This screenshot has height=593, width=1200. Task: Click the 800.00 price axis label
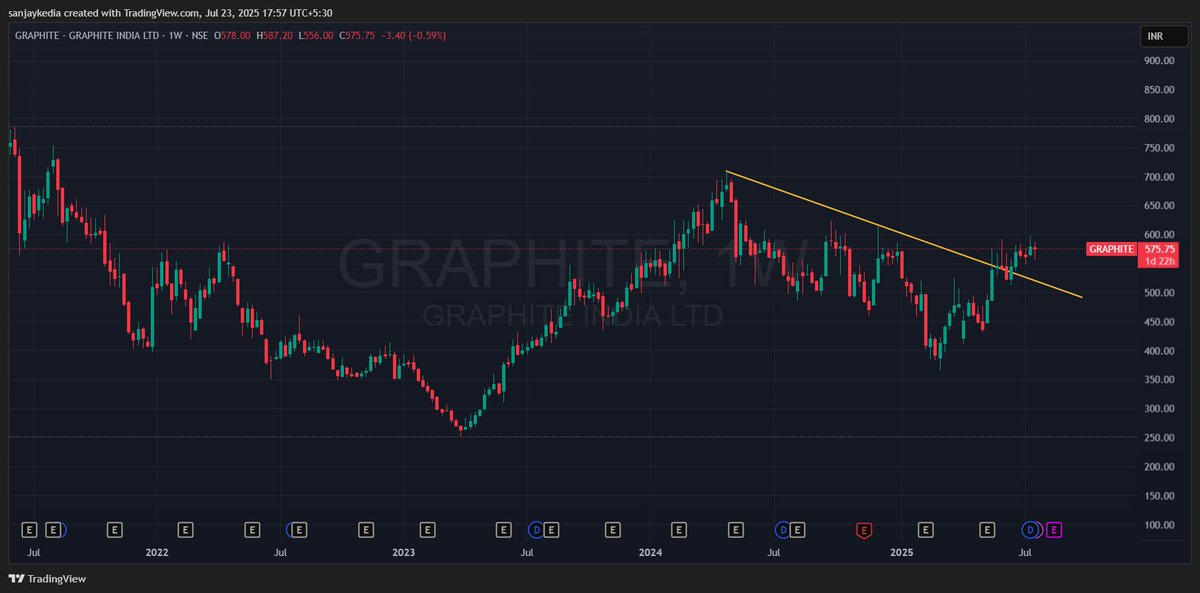[1159, 119]
